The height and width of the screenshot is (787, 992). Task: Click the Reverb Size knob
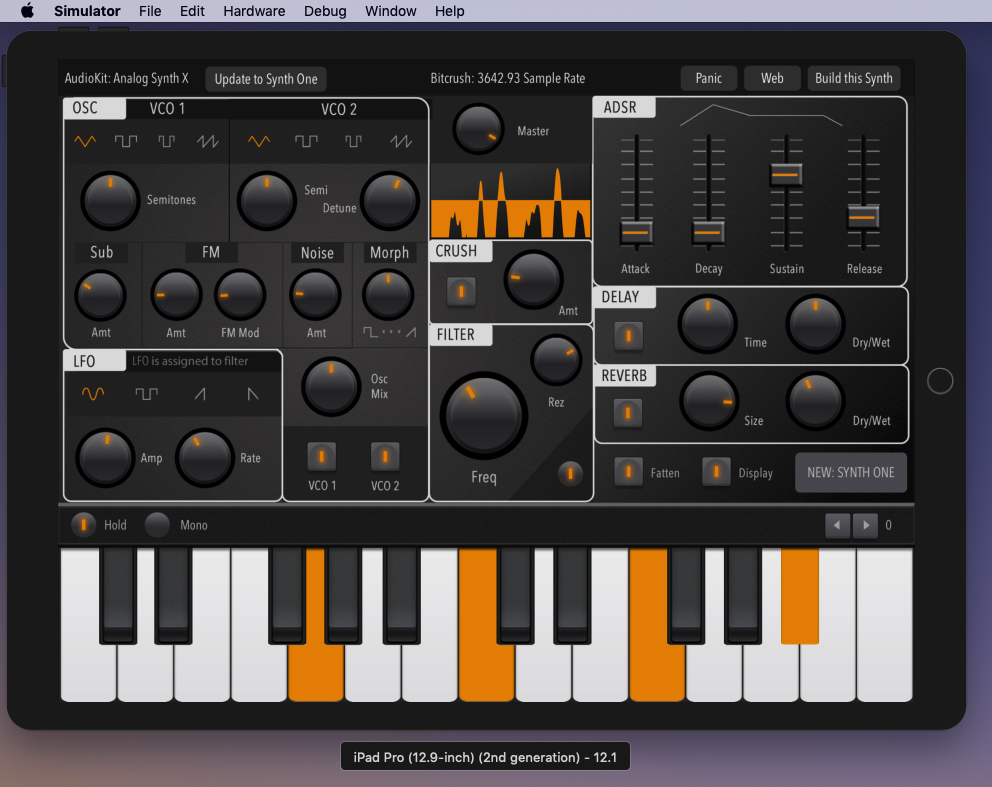[x=709, y=402]
